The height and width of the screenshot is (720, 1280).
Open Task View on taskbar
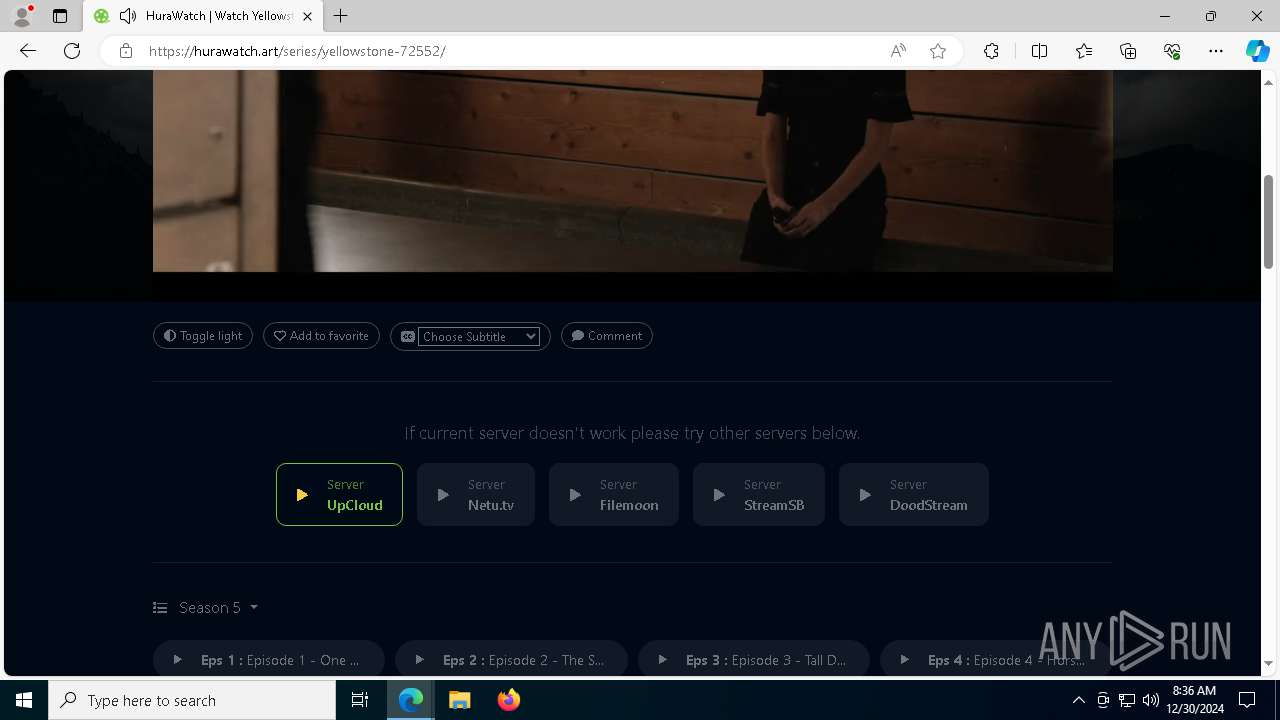click(x=360, y=700)
